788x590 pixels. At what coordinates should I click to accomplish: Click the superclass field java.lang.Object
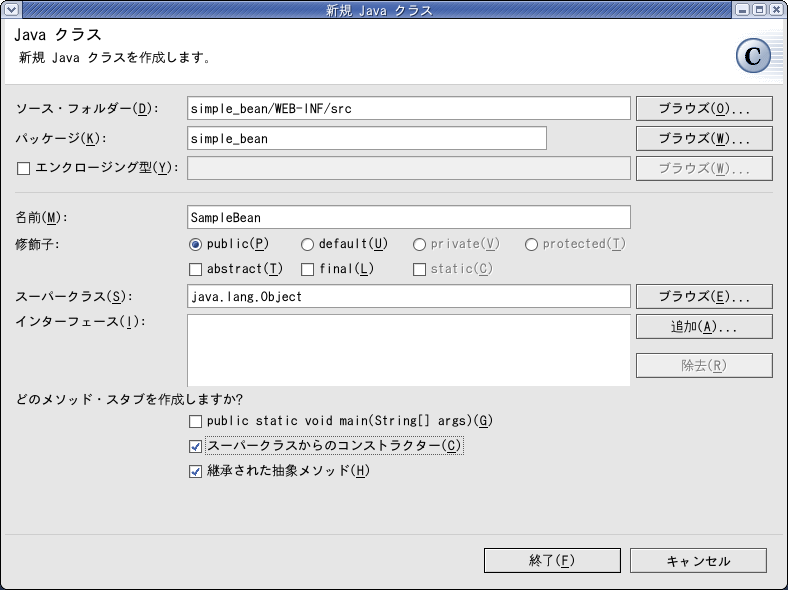click(409, 297)
